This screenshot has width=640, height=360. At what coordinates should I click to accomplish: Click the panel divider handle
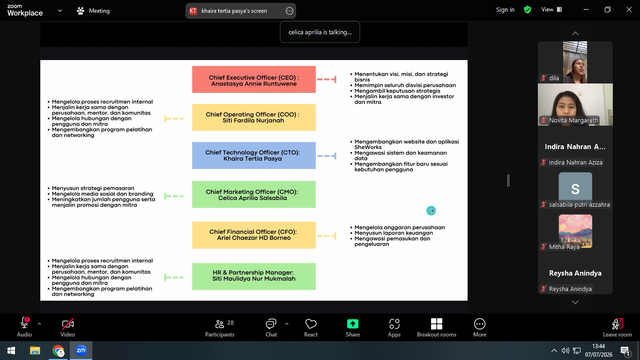[508, 180]
